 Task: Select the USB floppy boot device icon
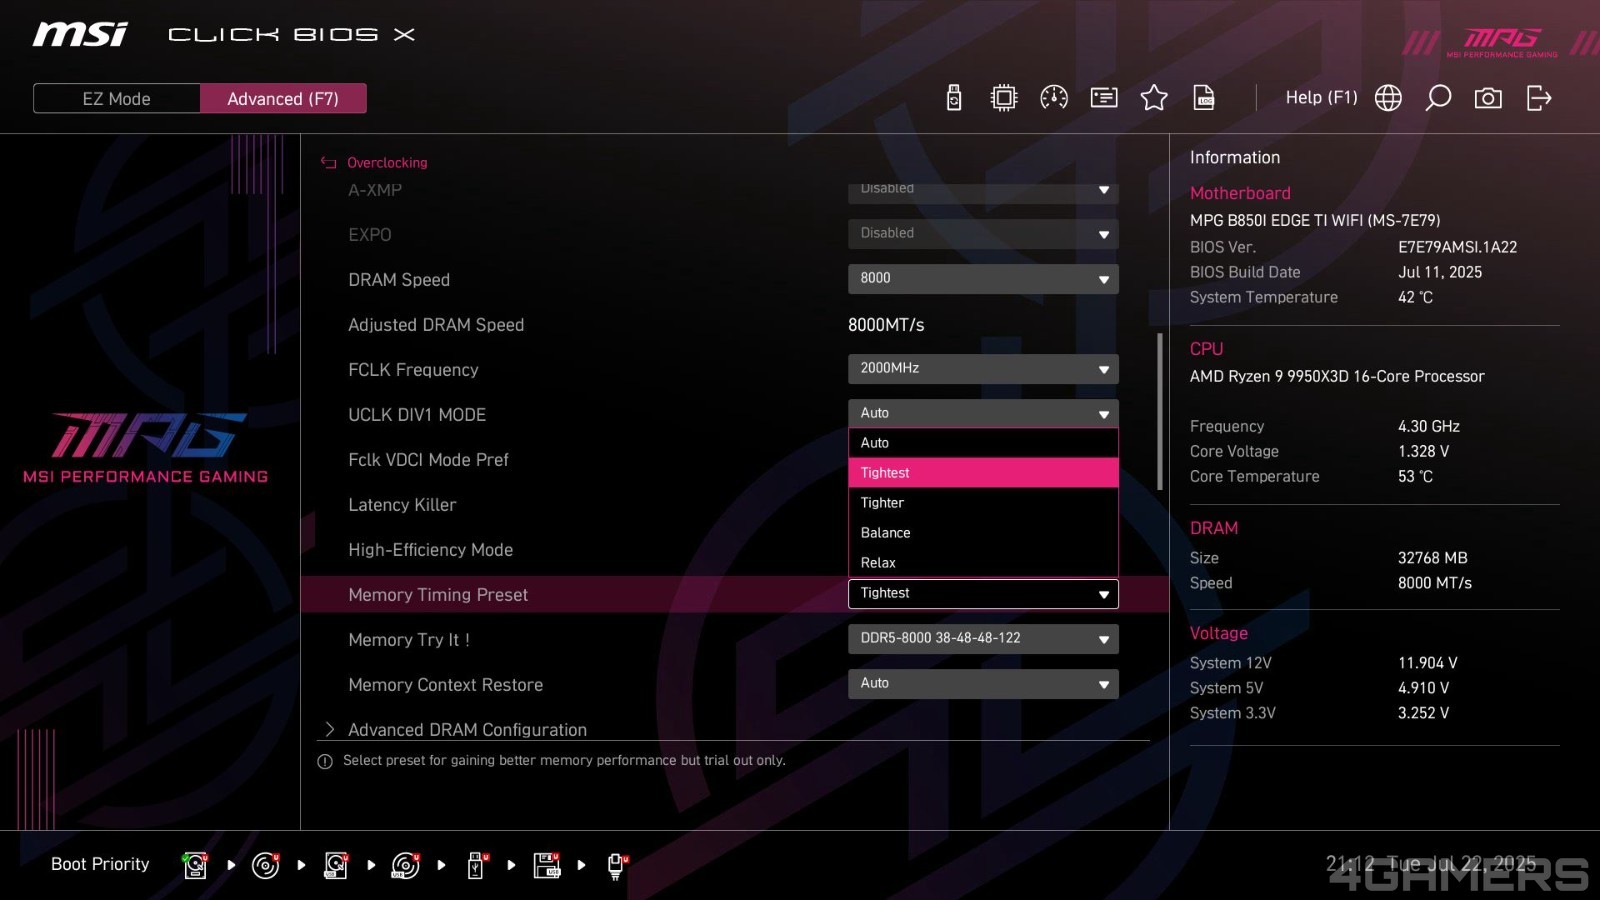tap(547, 865)
